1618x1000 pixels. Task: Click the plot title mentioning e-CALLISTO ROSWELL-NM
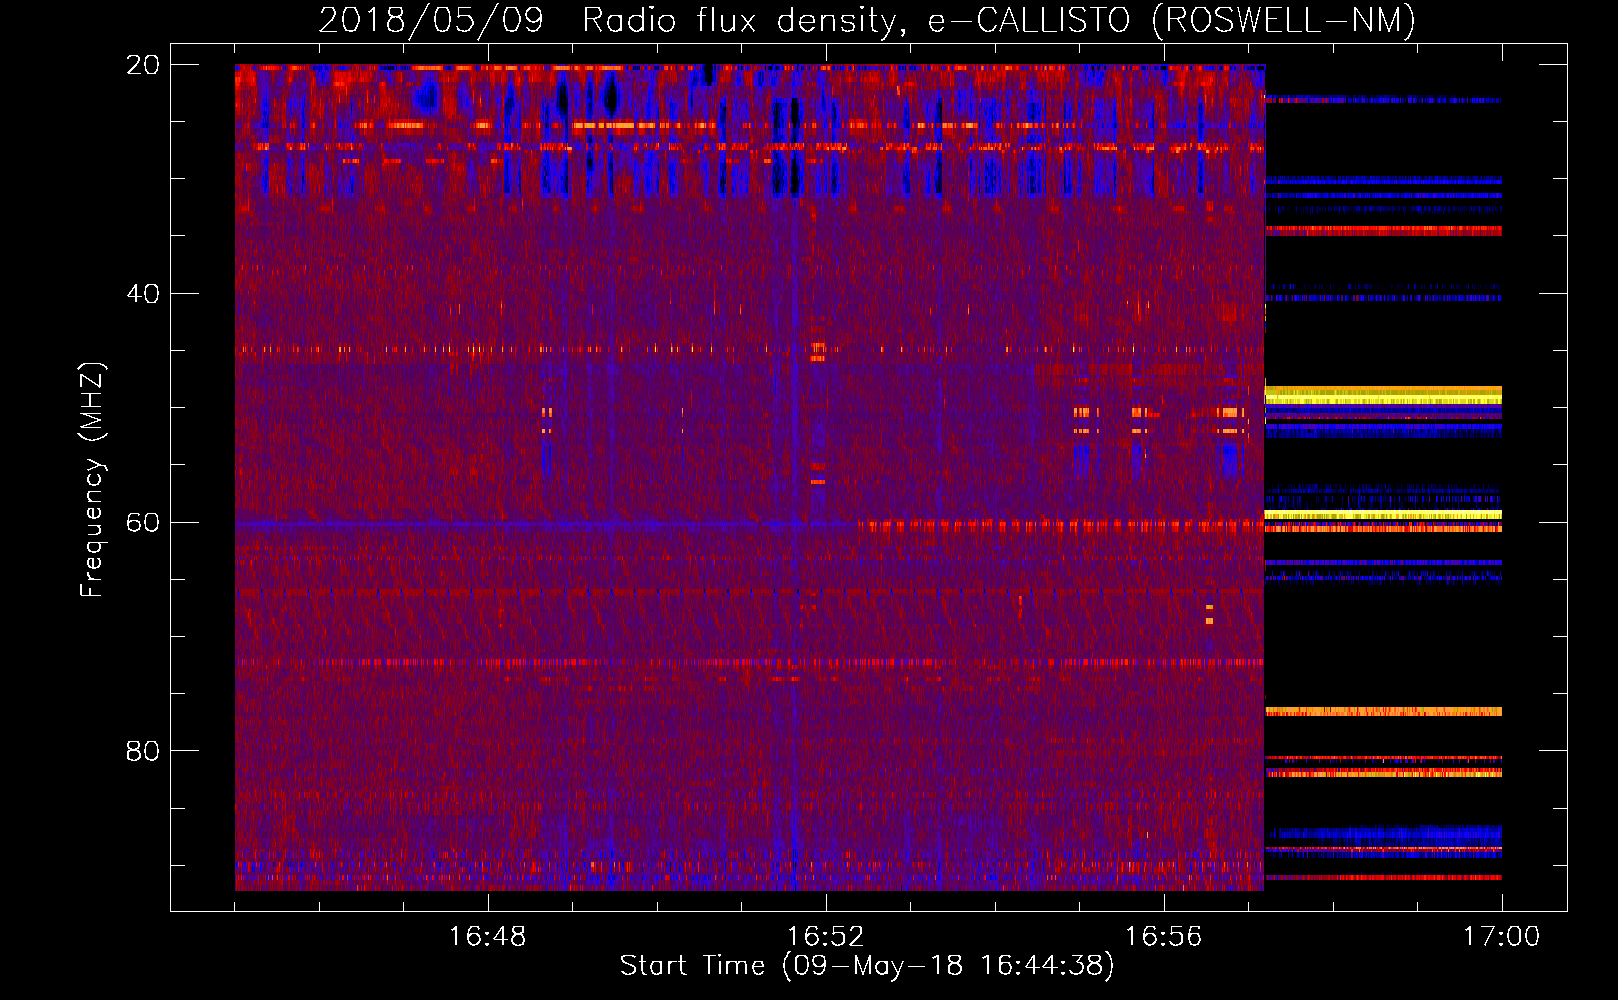pos(867,20)
